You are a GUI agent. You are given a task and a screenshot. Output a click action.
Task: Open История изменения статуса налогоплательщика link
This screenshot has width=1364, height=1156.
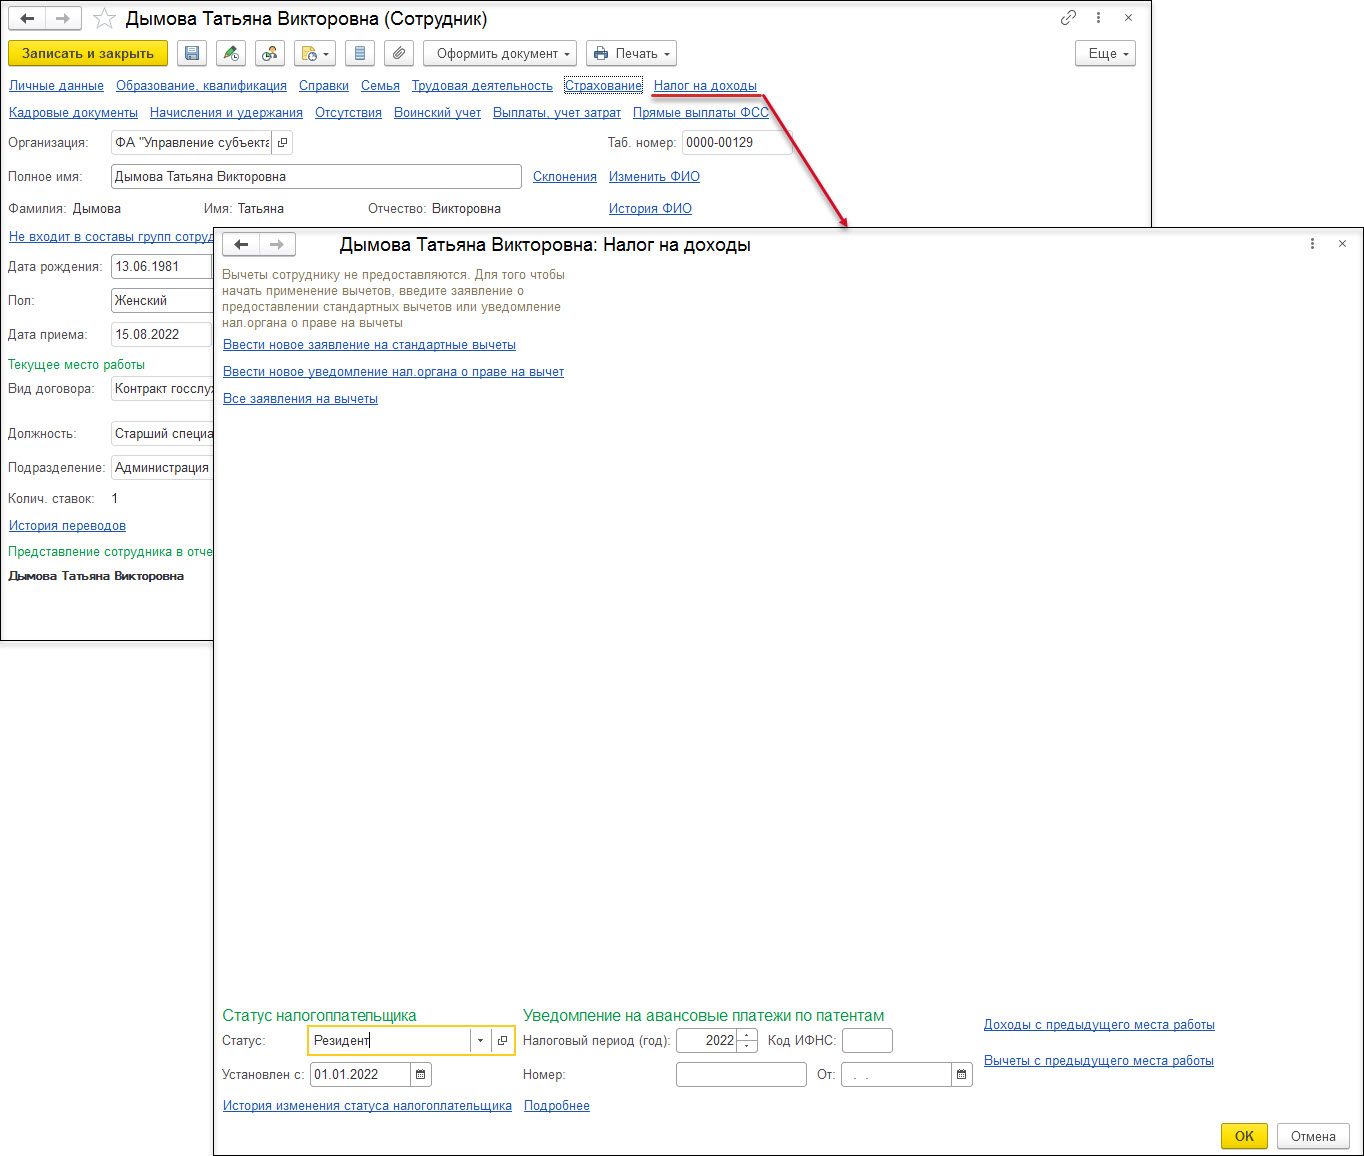(367, 1106)
